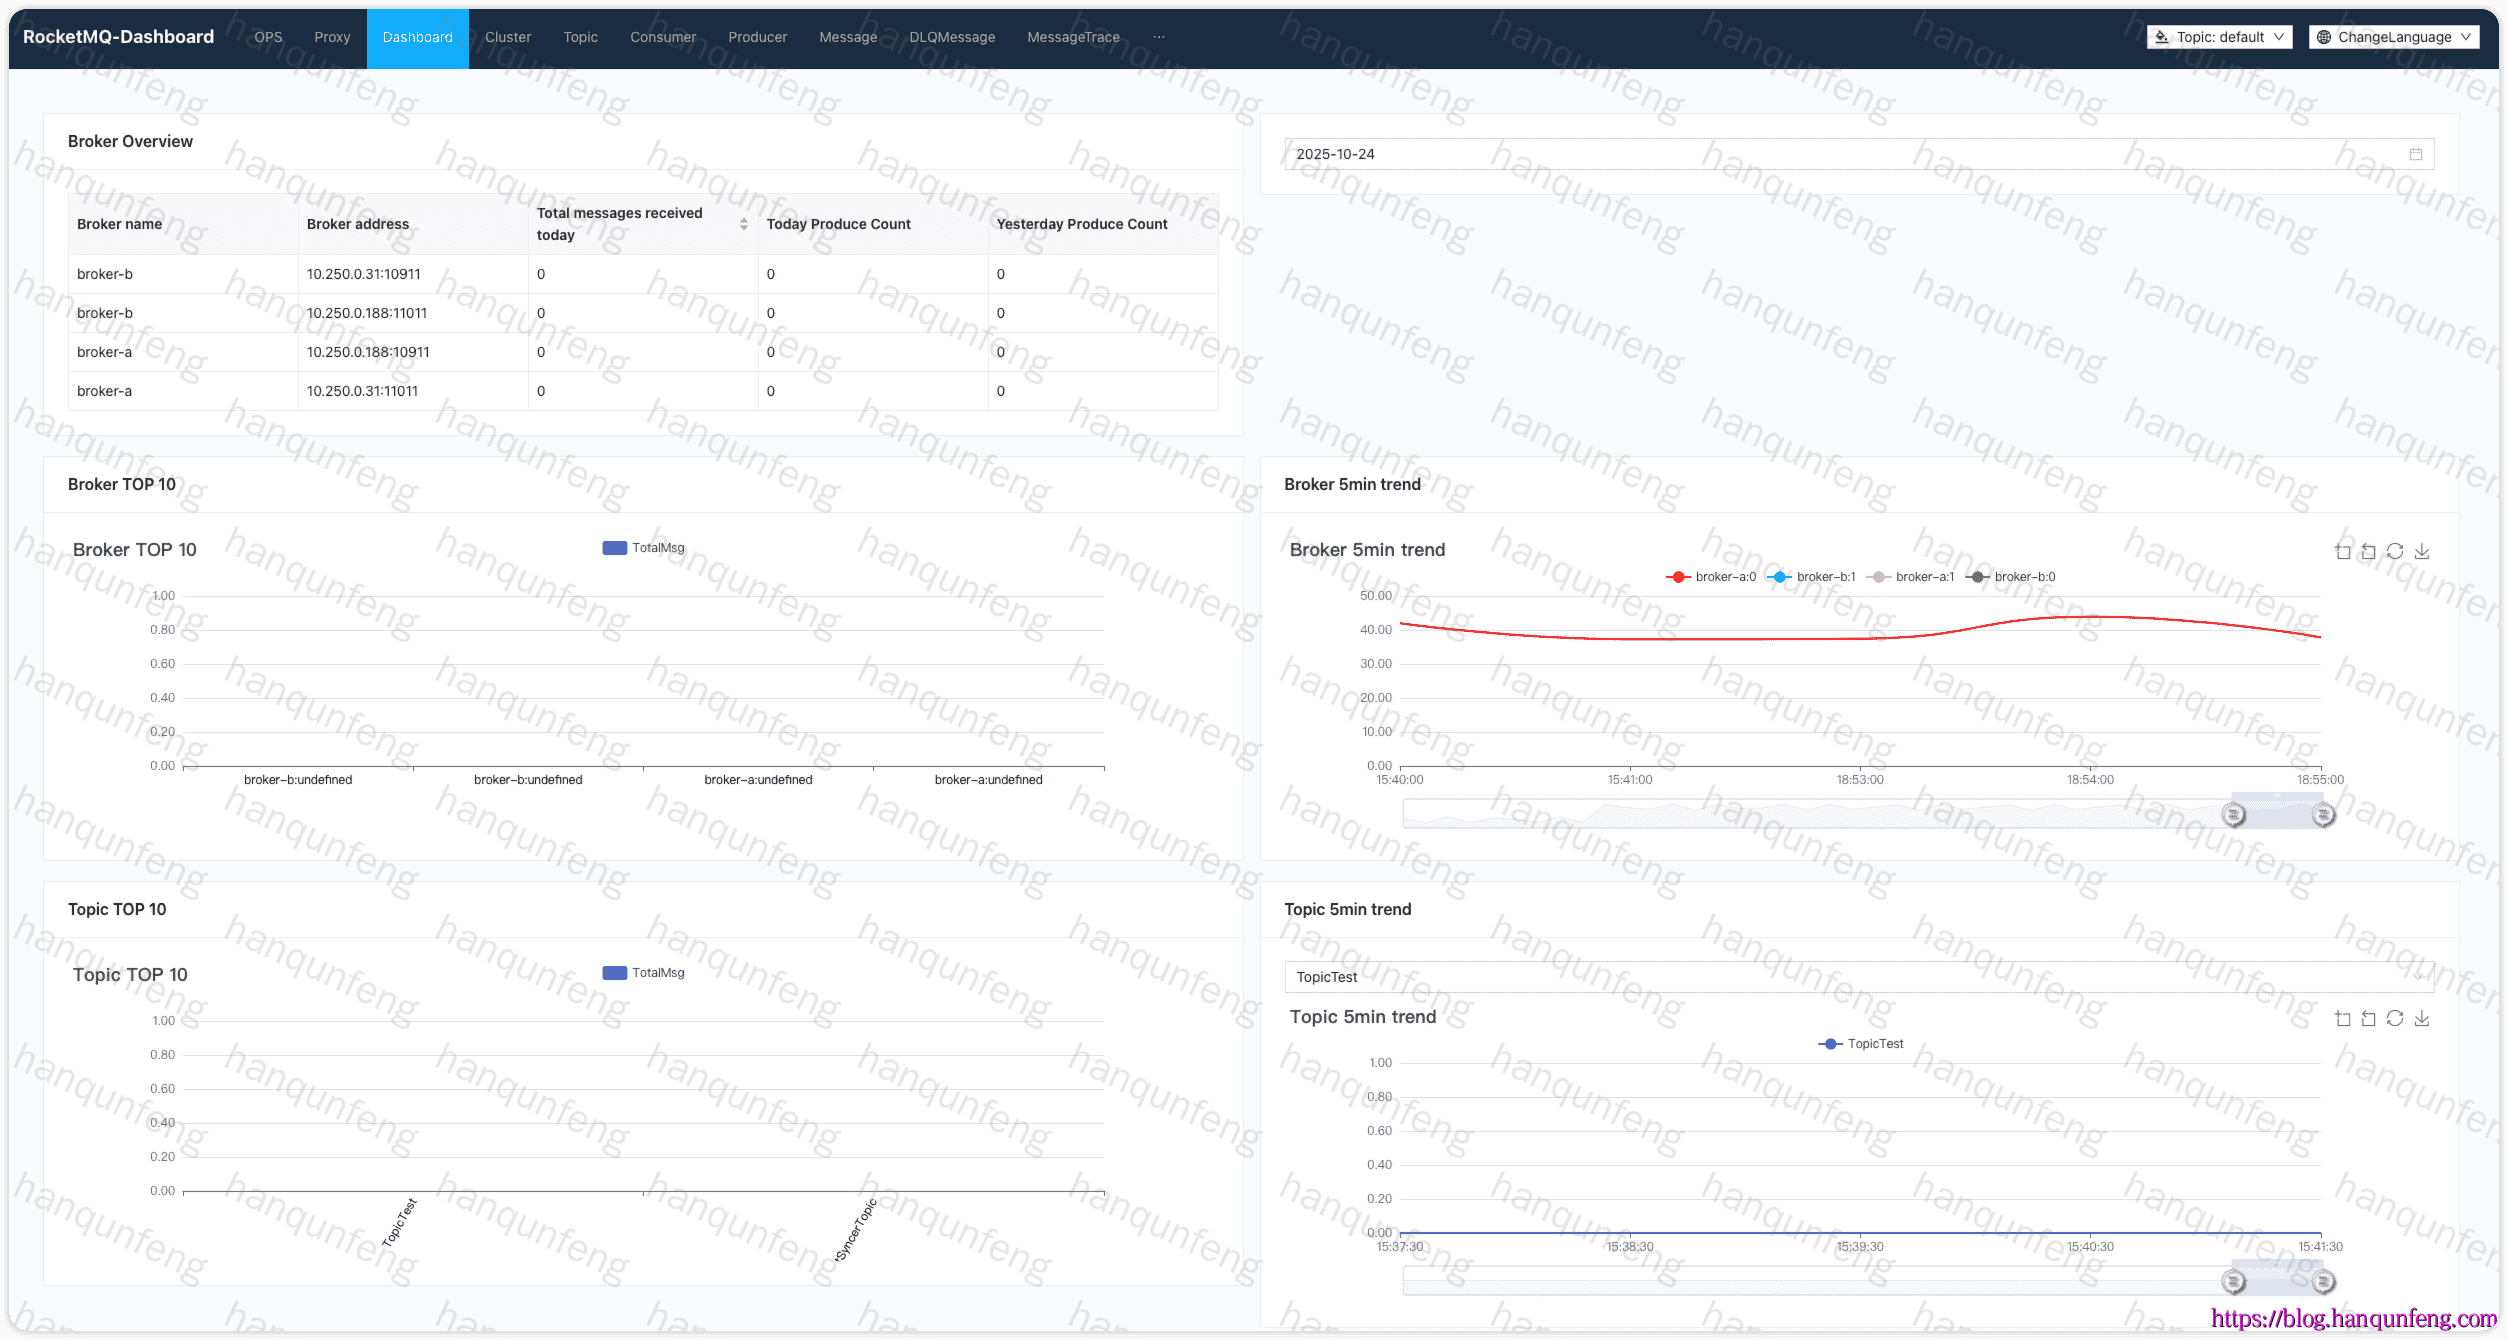Toggle broker-a:0 series in trend legend
This screenshot has width=2508, height=1340.
coord(1711,577)
